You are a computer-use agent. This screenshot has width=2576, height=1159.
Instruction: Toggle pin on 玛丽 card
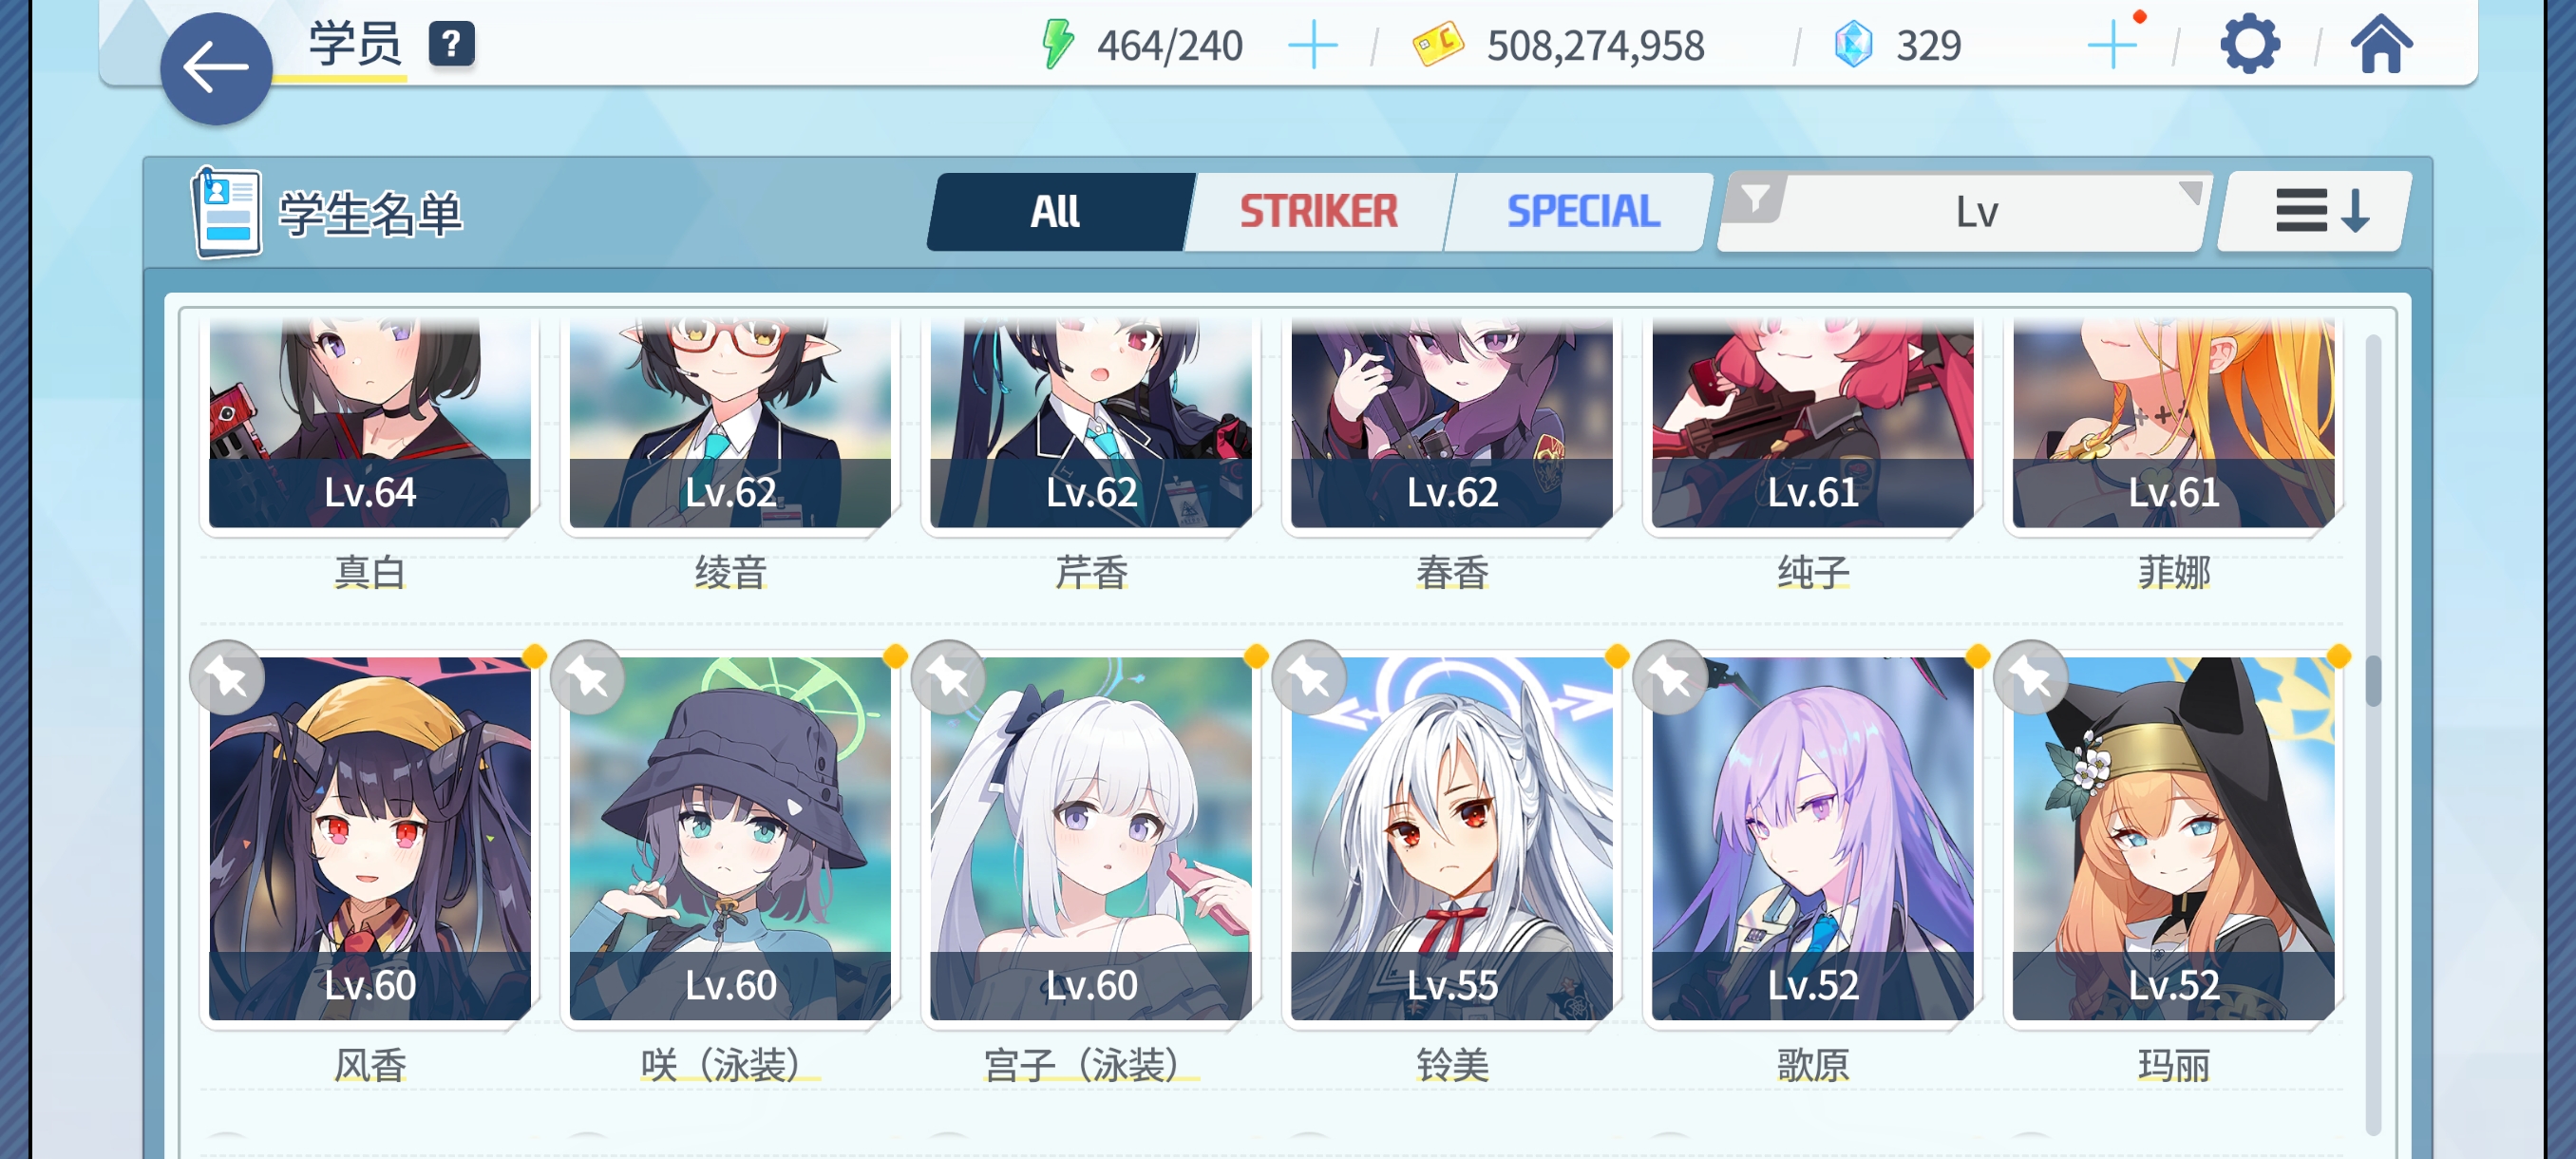point(2030,678)
